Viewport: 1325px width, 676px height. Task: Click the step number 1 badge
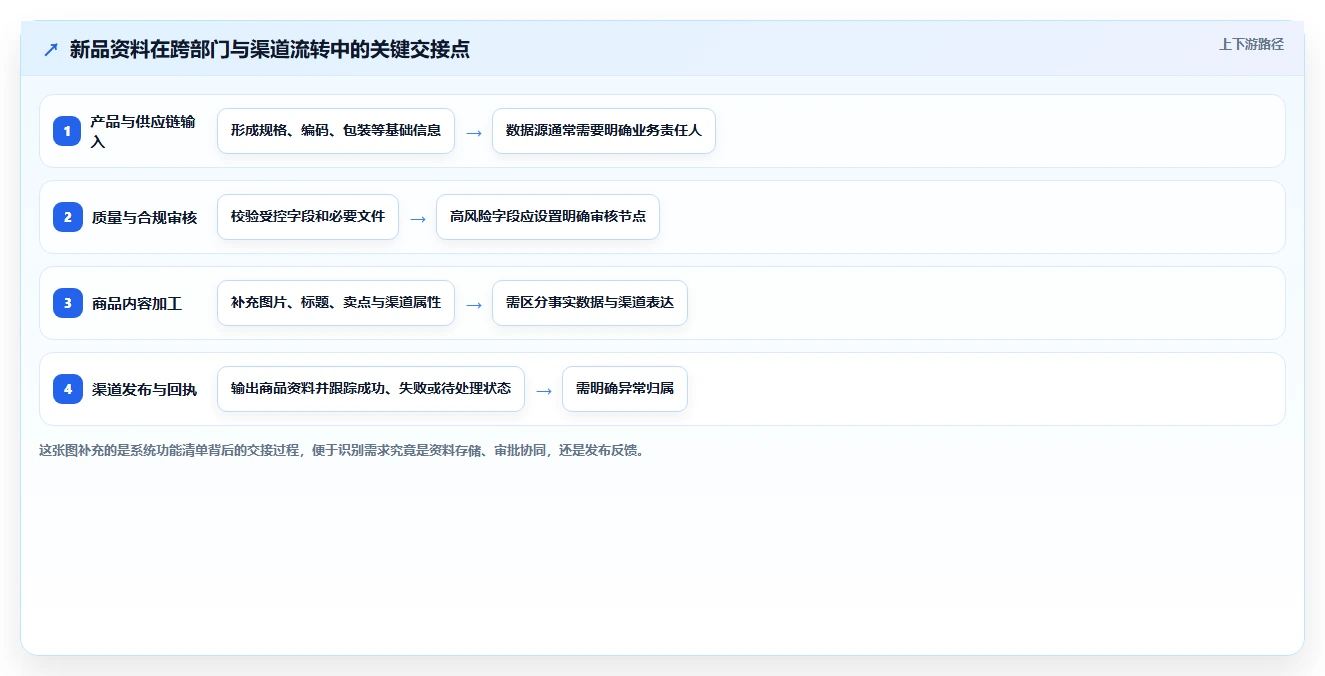[x=68, y=131]
